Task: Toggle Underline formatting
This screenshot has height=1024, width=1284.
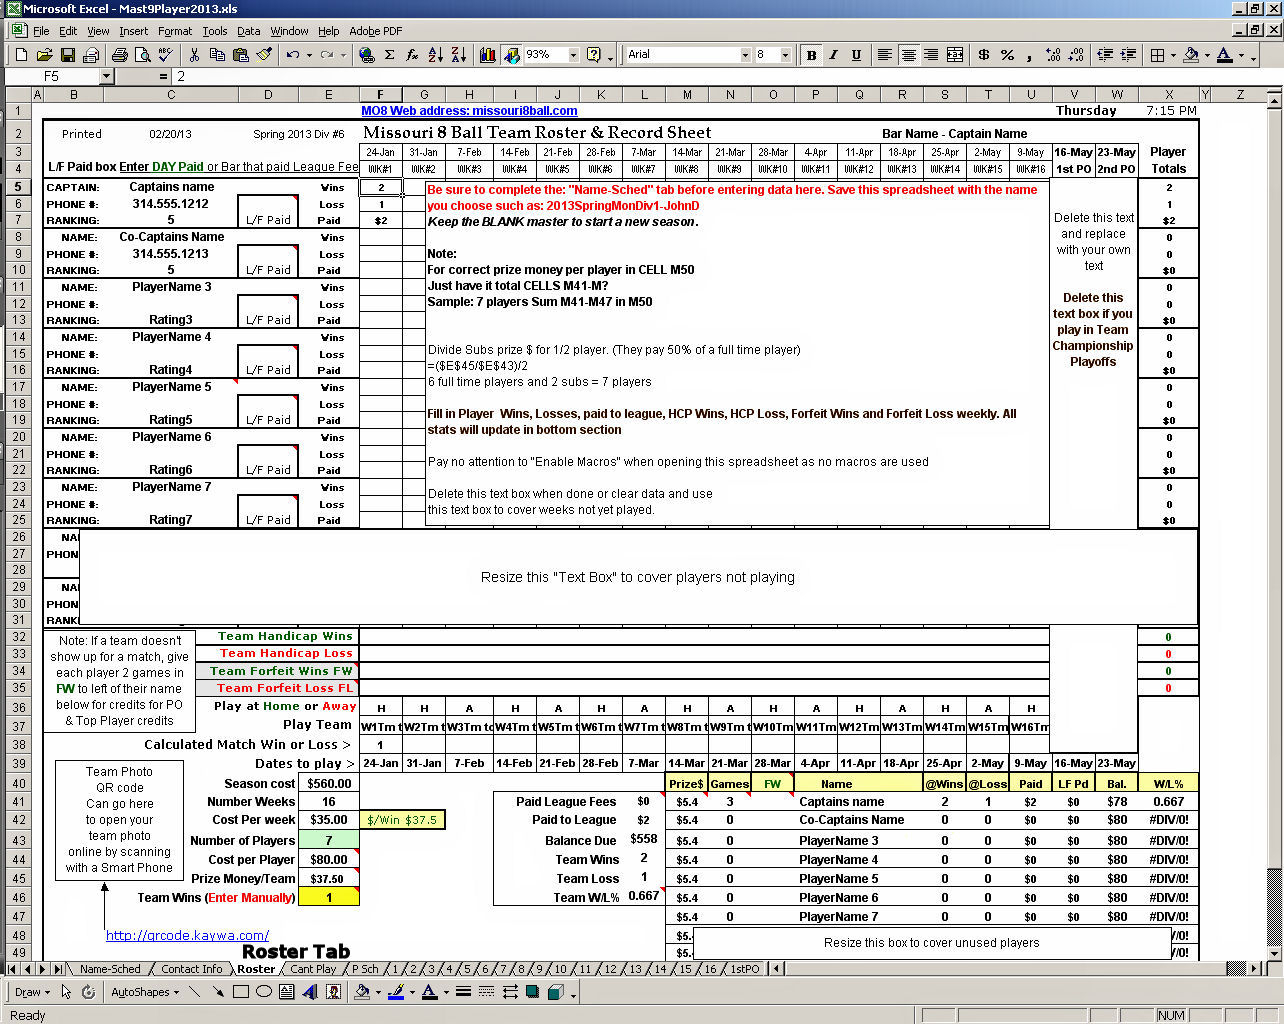Action: [x=856, y=55]
